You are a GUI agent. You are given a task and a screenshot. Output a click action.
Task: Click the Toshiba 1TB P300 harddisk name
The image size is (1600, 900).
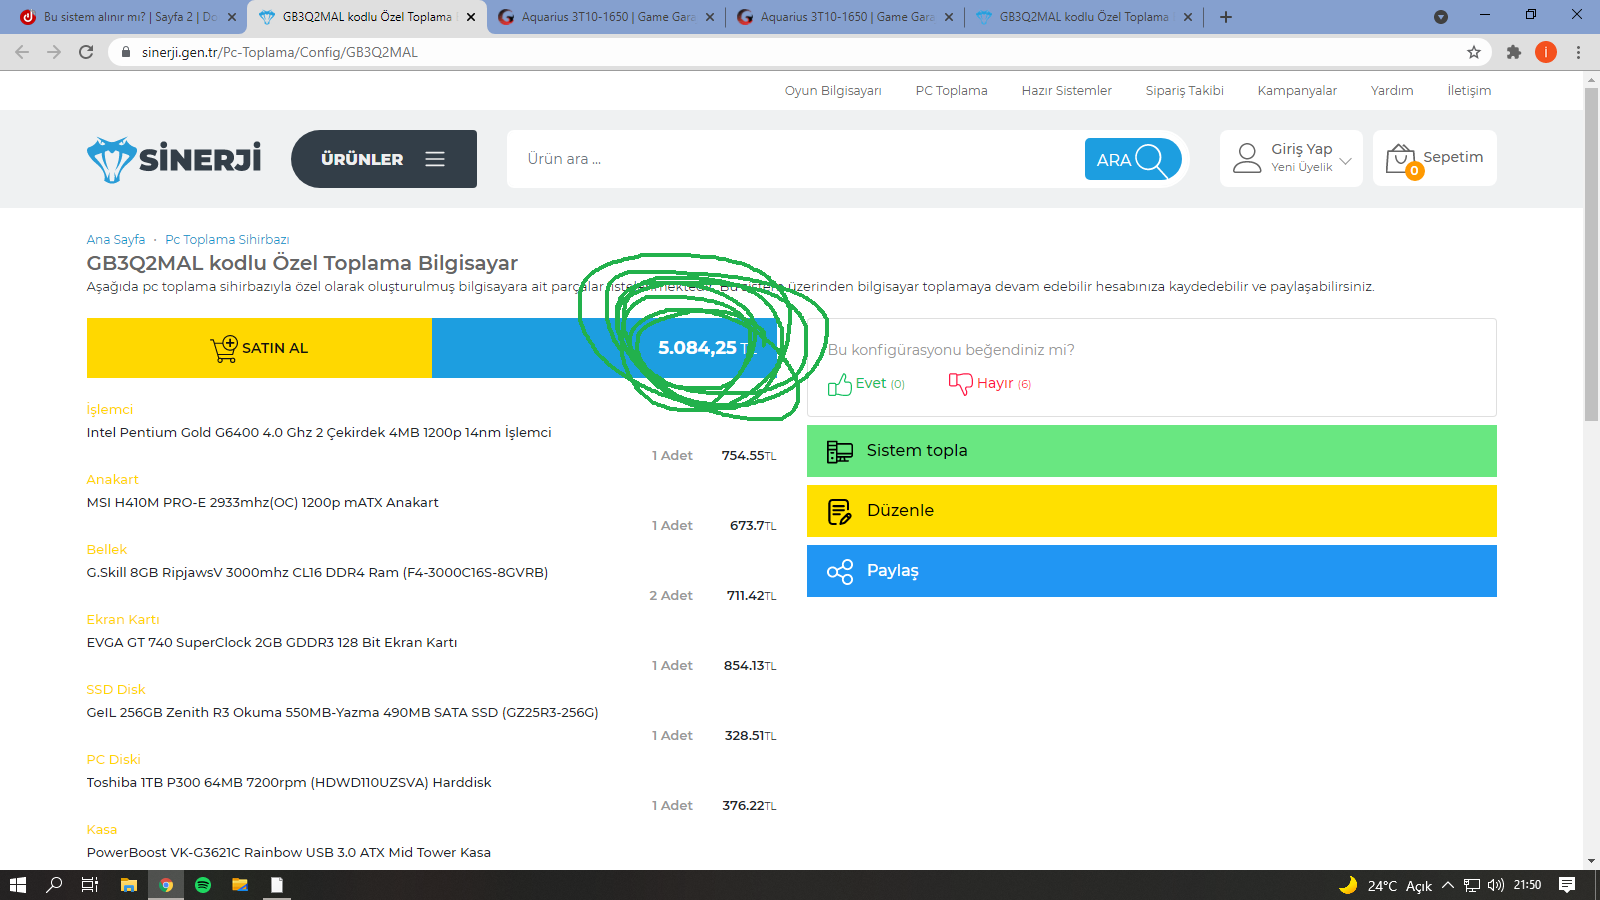[289, 783]
